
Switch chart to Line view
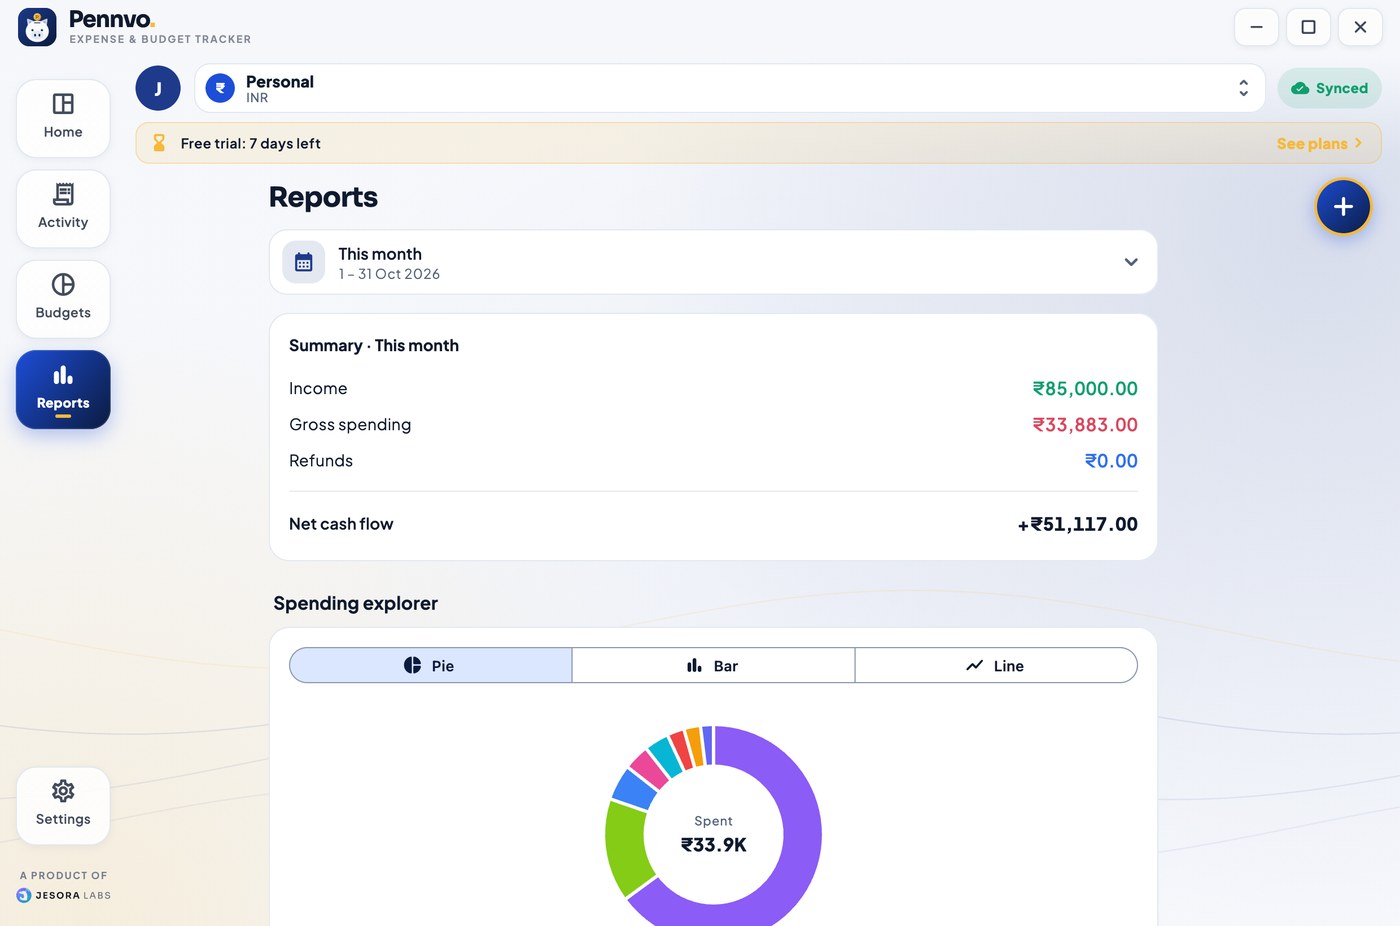[x=996, y=665]
